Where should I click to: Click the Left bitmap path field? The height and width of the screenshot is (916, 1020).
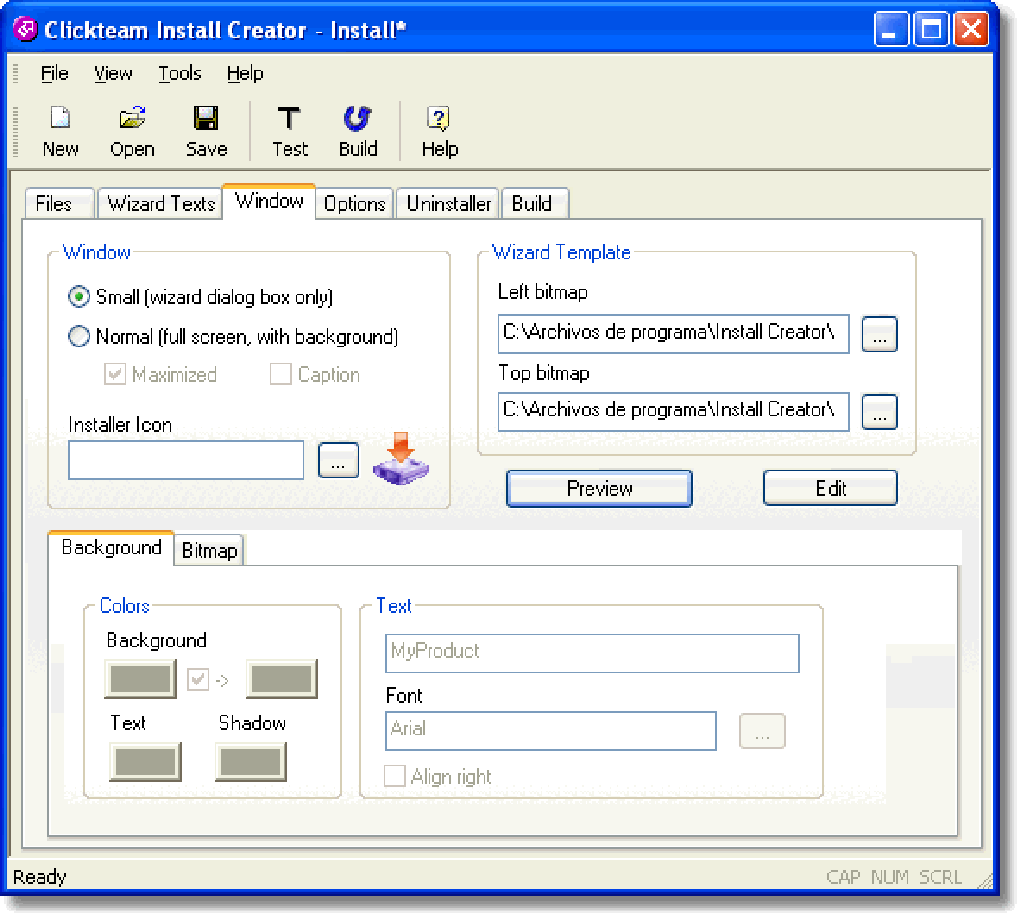point(673,334)
